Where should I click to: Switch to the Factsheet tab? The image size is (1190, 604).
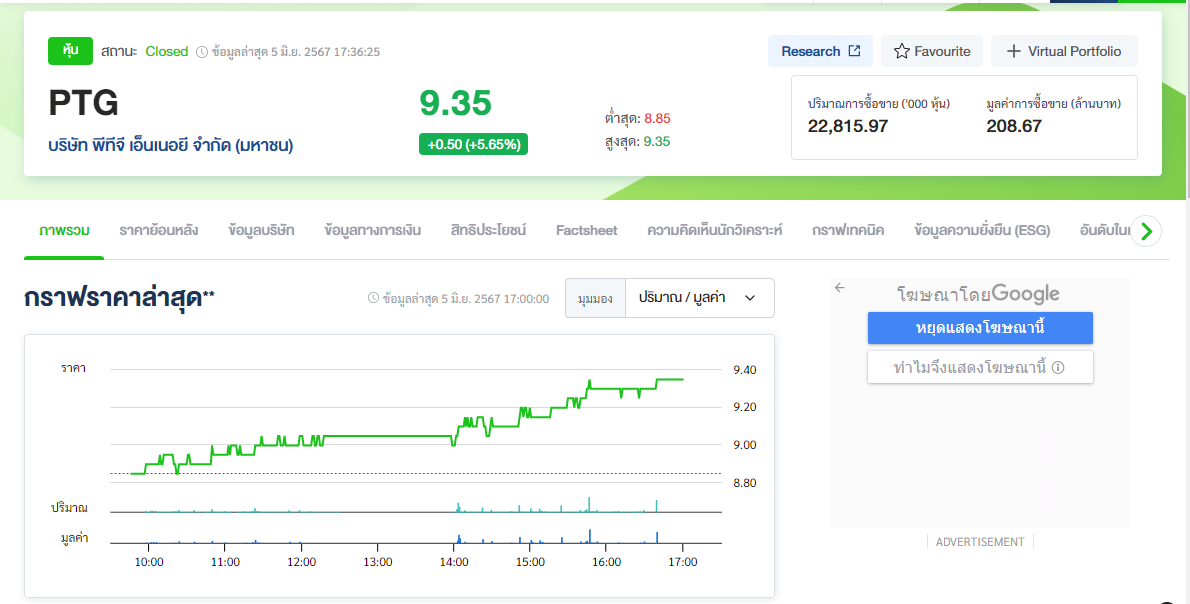pyautogui.click(x=587, y=230)
